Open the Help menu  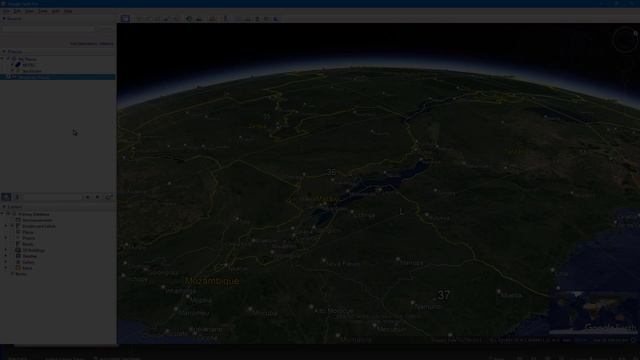tap(68, 11)
